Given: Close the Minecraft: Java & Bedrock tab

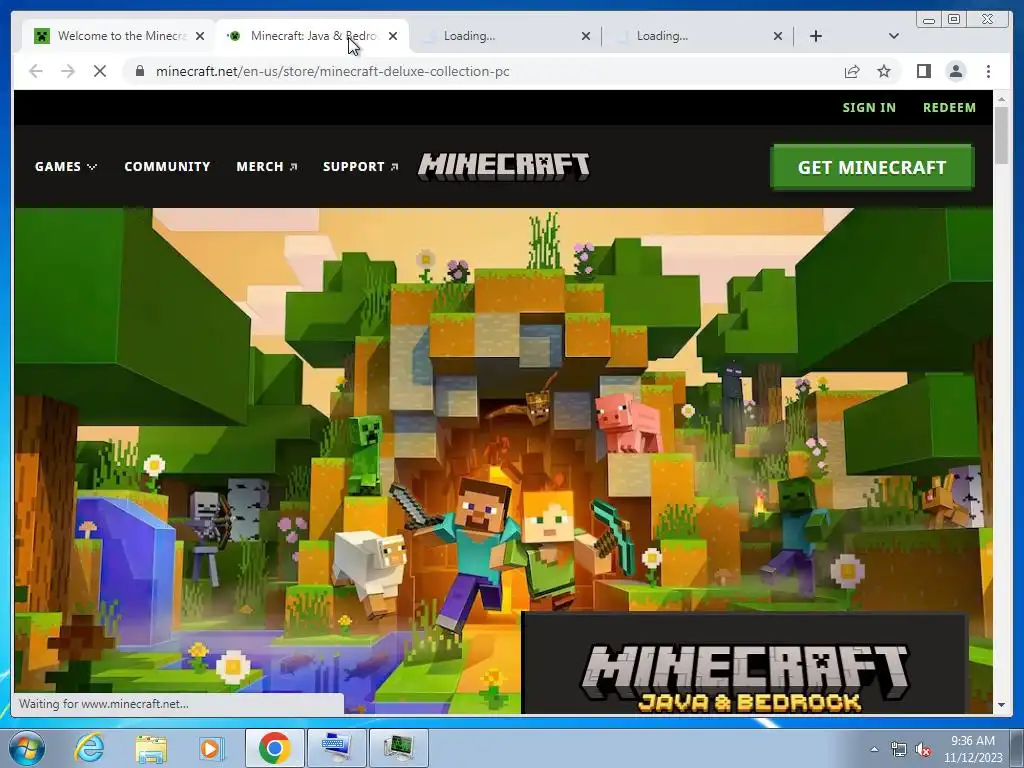Looking at the screenshot, I should coord(392,36).
